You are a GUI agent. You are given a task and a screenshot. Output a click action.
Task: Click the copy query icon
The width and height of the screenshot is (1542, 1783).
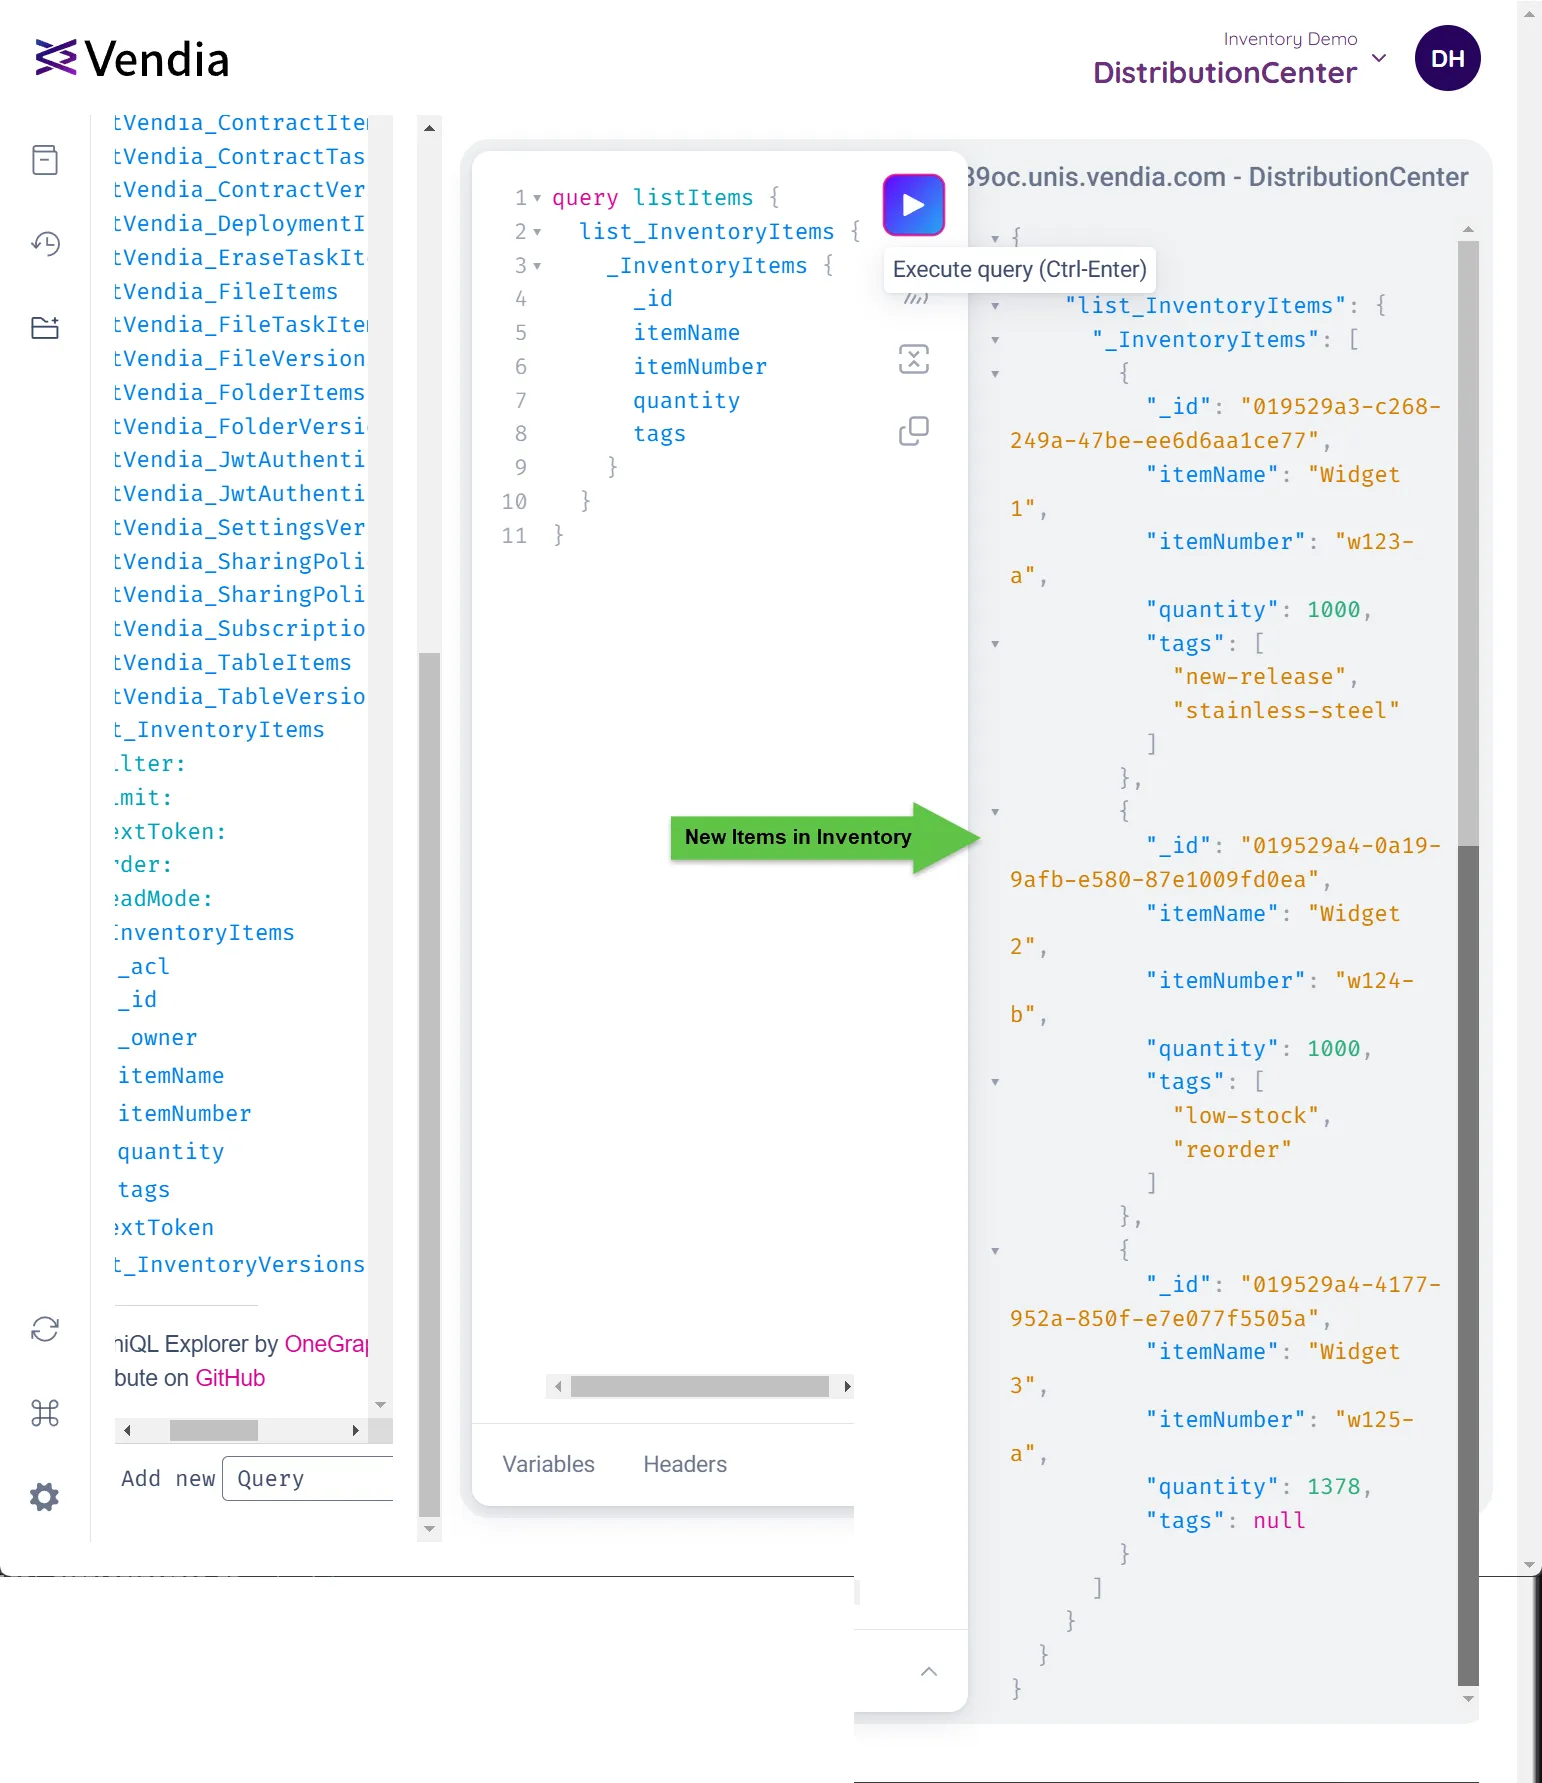point(914,431)
